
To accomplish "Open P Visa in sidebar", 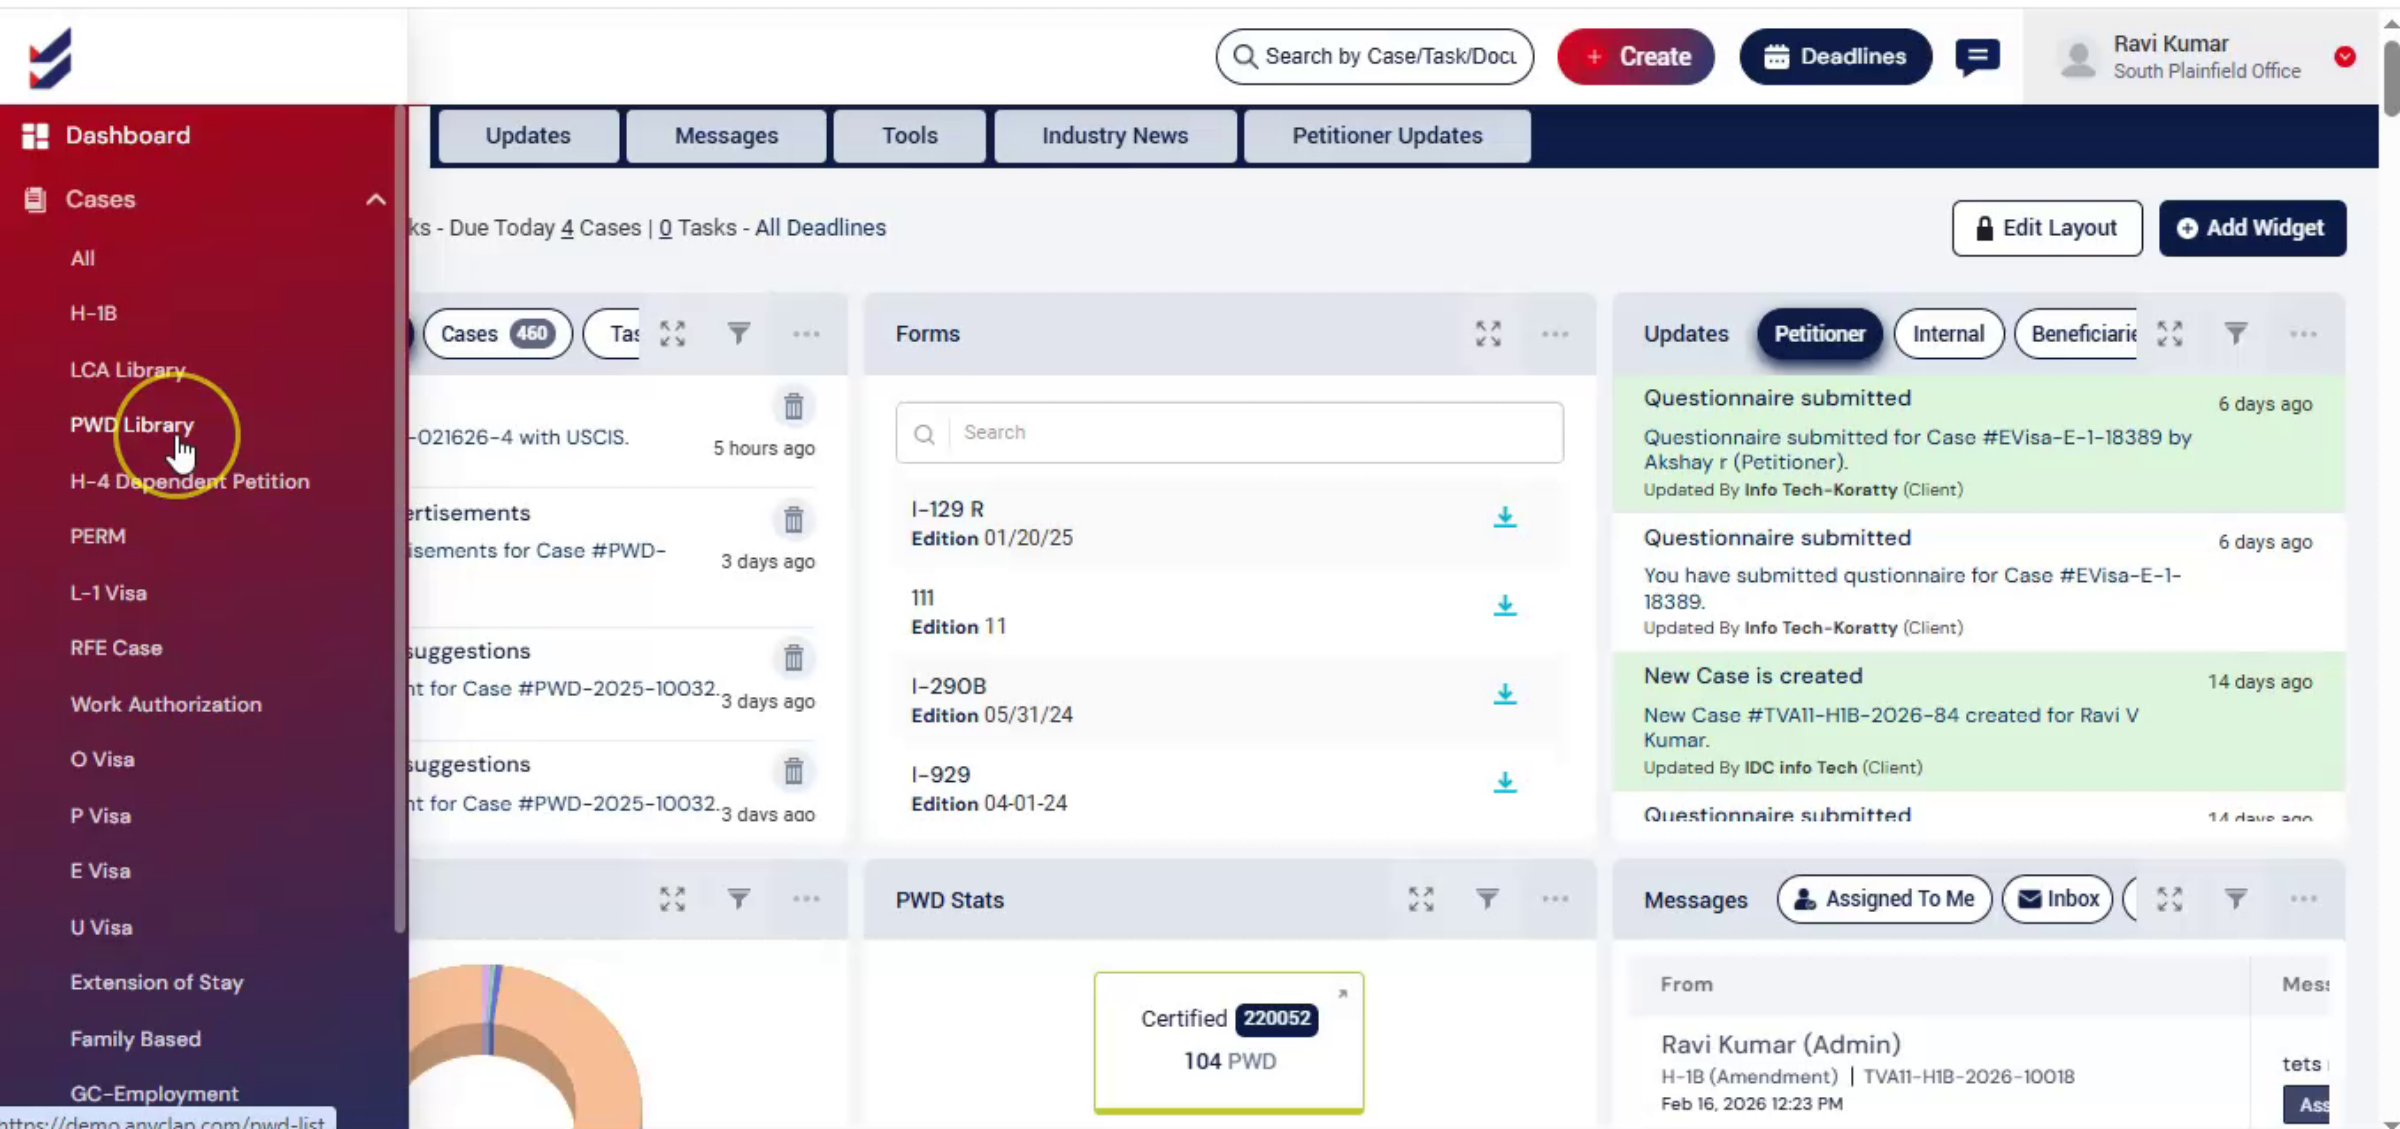I will [100, 816].
